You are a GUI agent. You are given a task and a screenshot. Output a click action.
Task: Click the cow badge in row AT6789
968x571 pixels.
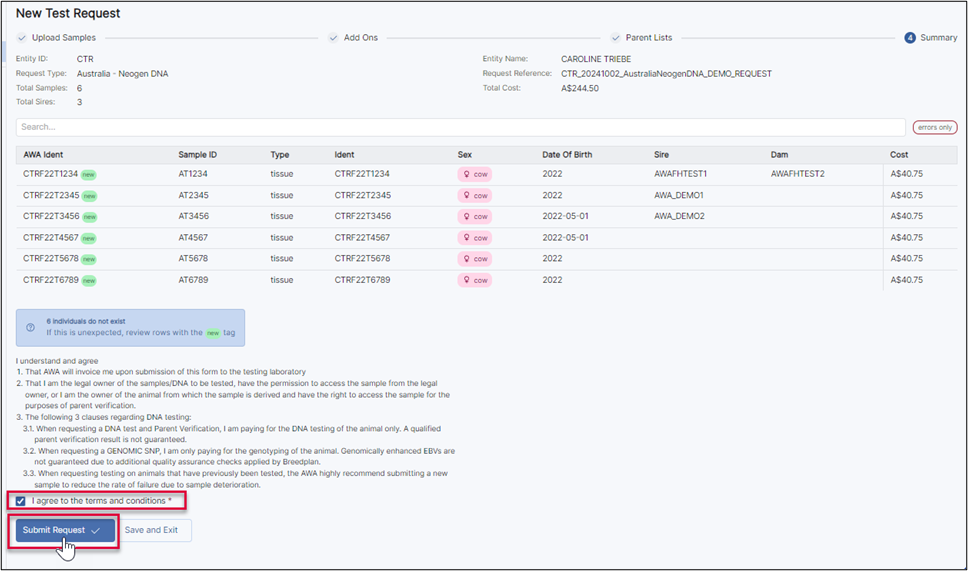475,280
